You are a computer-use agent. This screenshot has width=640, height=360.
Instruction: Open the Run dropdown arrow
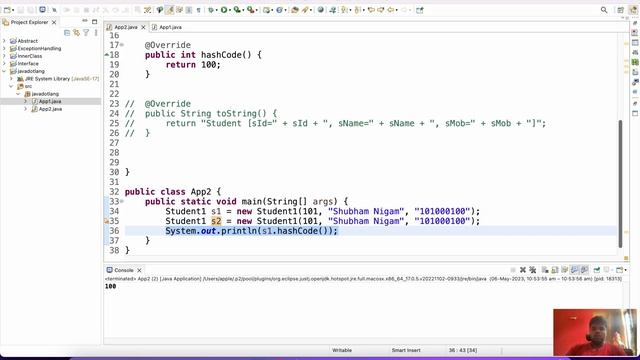pyautogui.click(x=229, y=10)
